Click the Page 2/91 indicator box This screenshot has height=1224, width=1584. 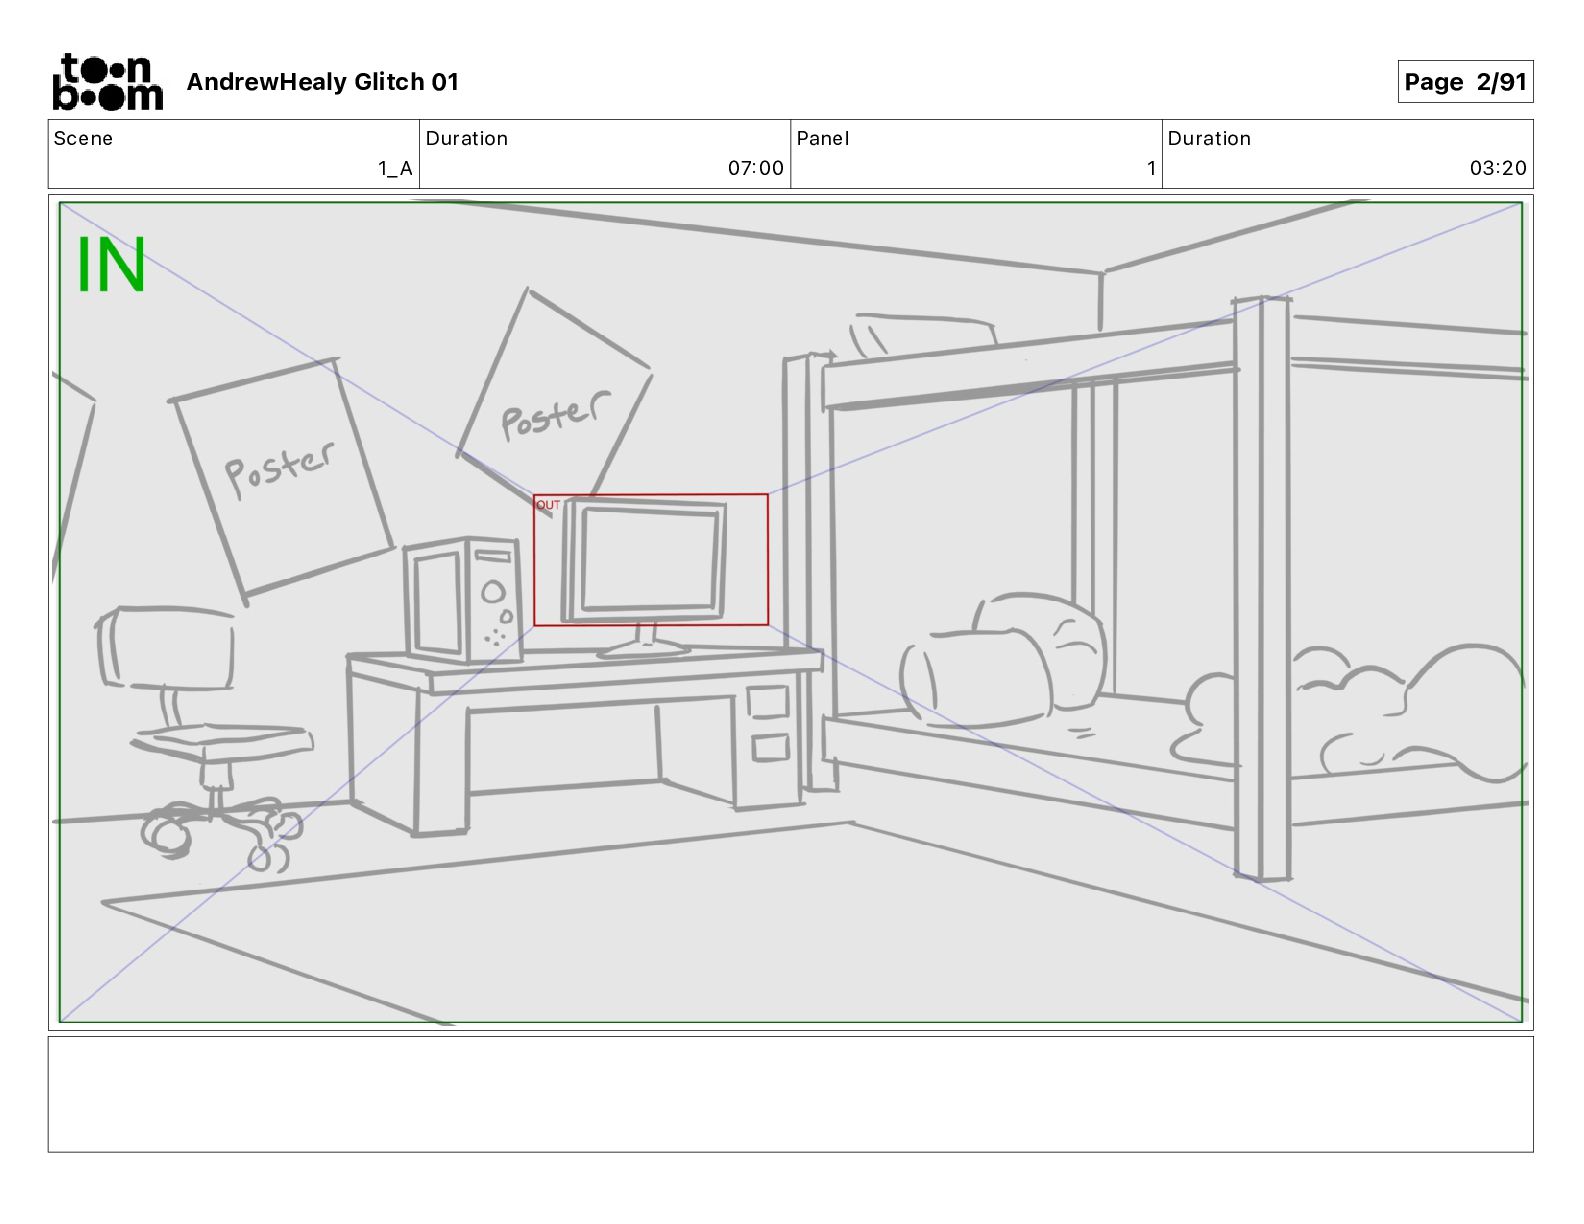[x=1465, y=82]
